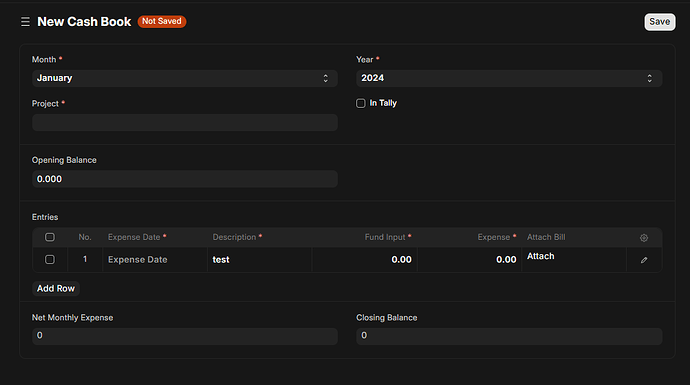
Task: Click the Month selector arrows icon
Action: pyautogui.click(x=326, y=78)
